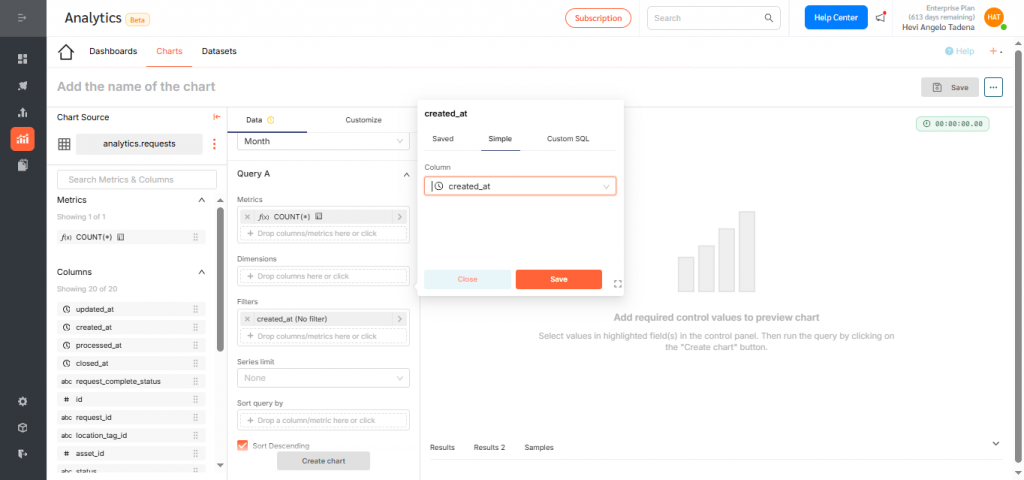Open the more options button next to Save

pyautogui.click(x=992, y=87)
